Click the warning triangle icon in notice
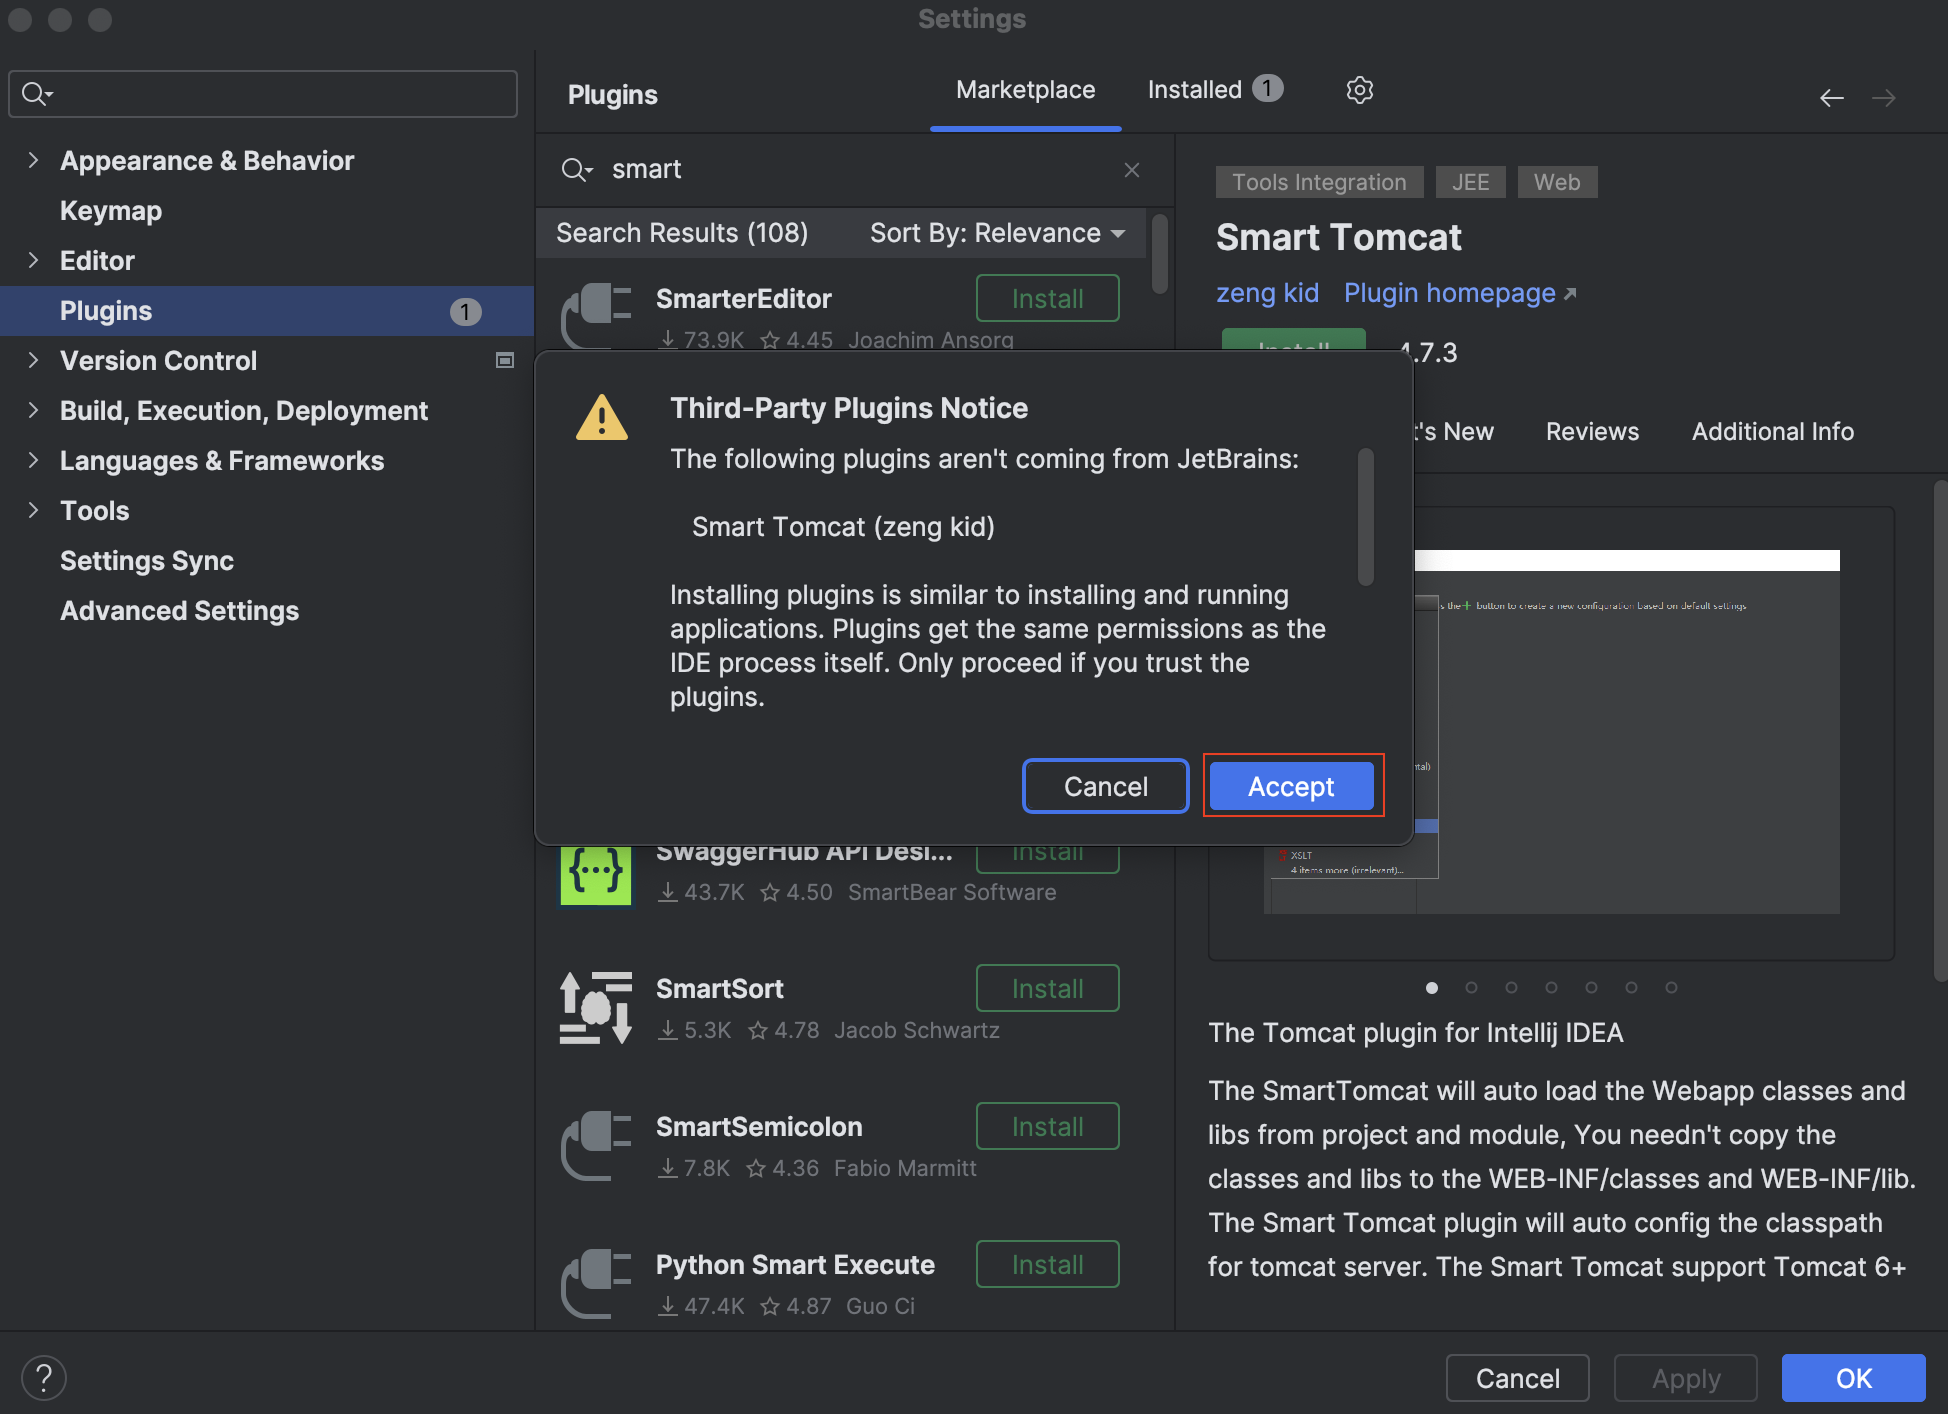The width and height of the screenshot is (1948, 1414). pyautogui.click(x=602, y=418)
